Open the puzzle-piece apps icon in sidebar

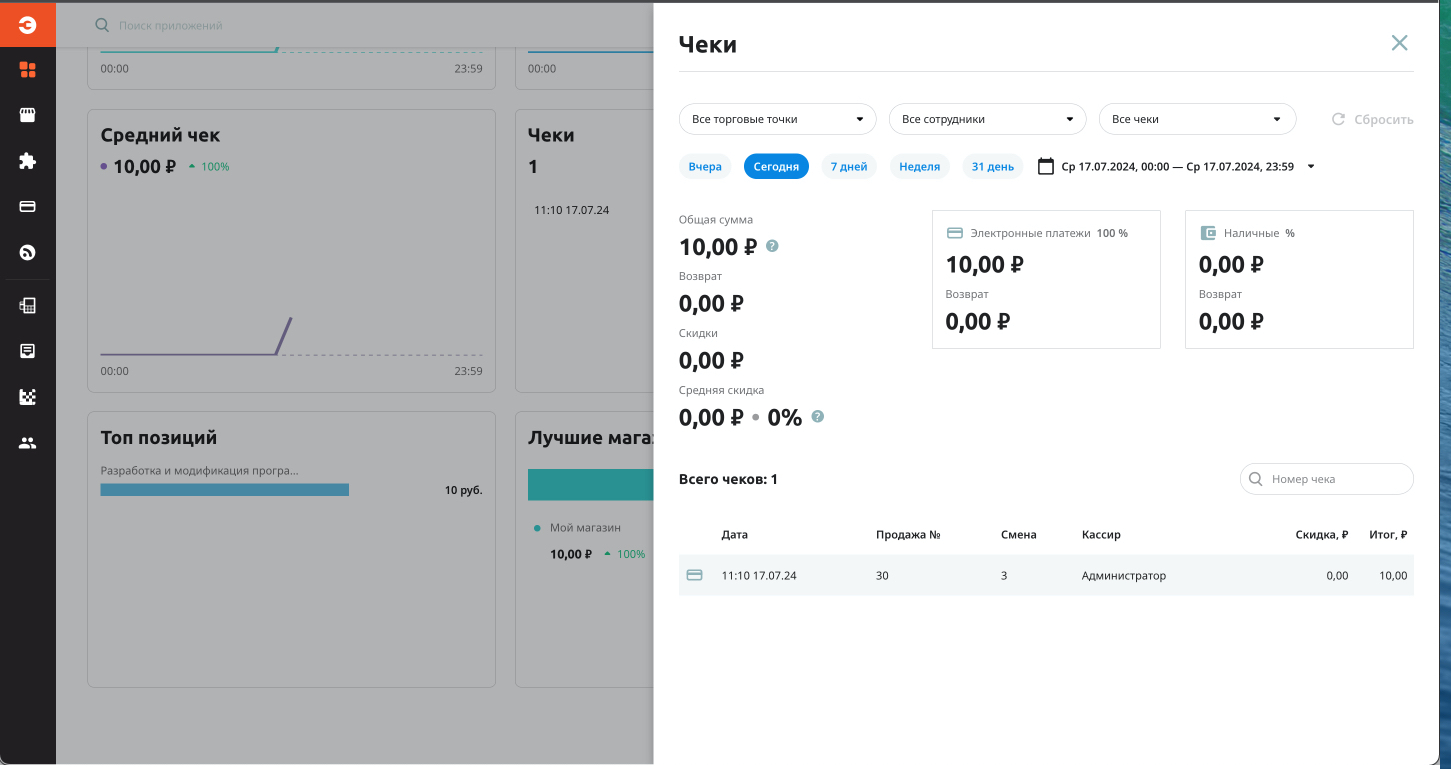click(28, 161)
